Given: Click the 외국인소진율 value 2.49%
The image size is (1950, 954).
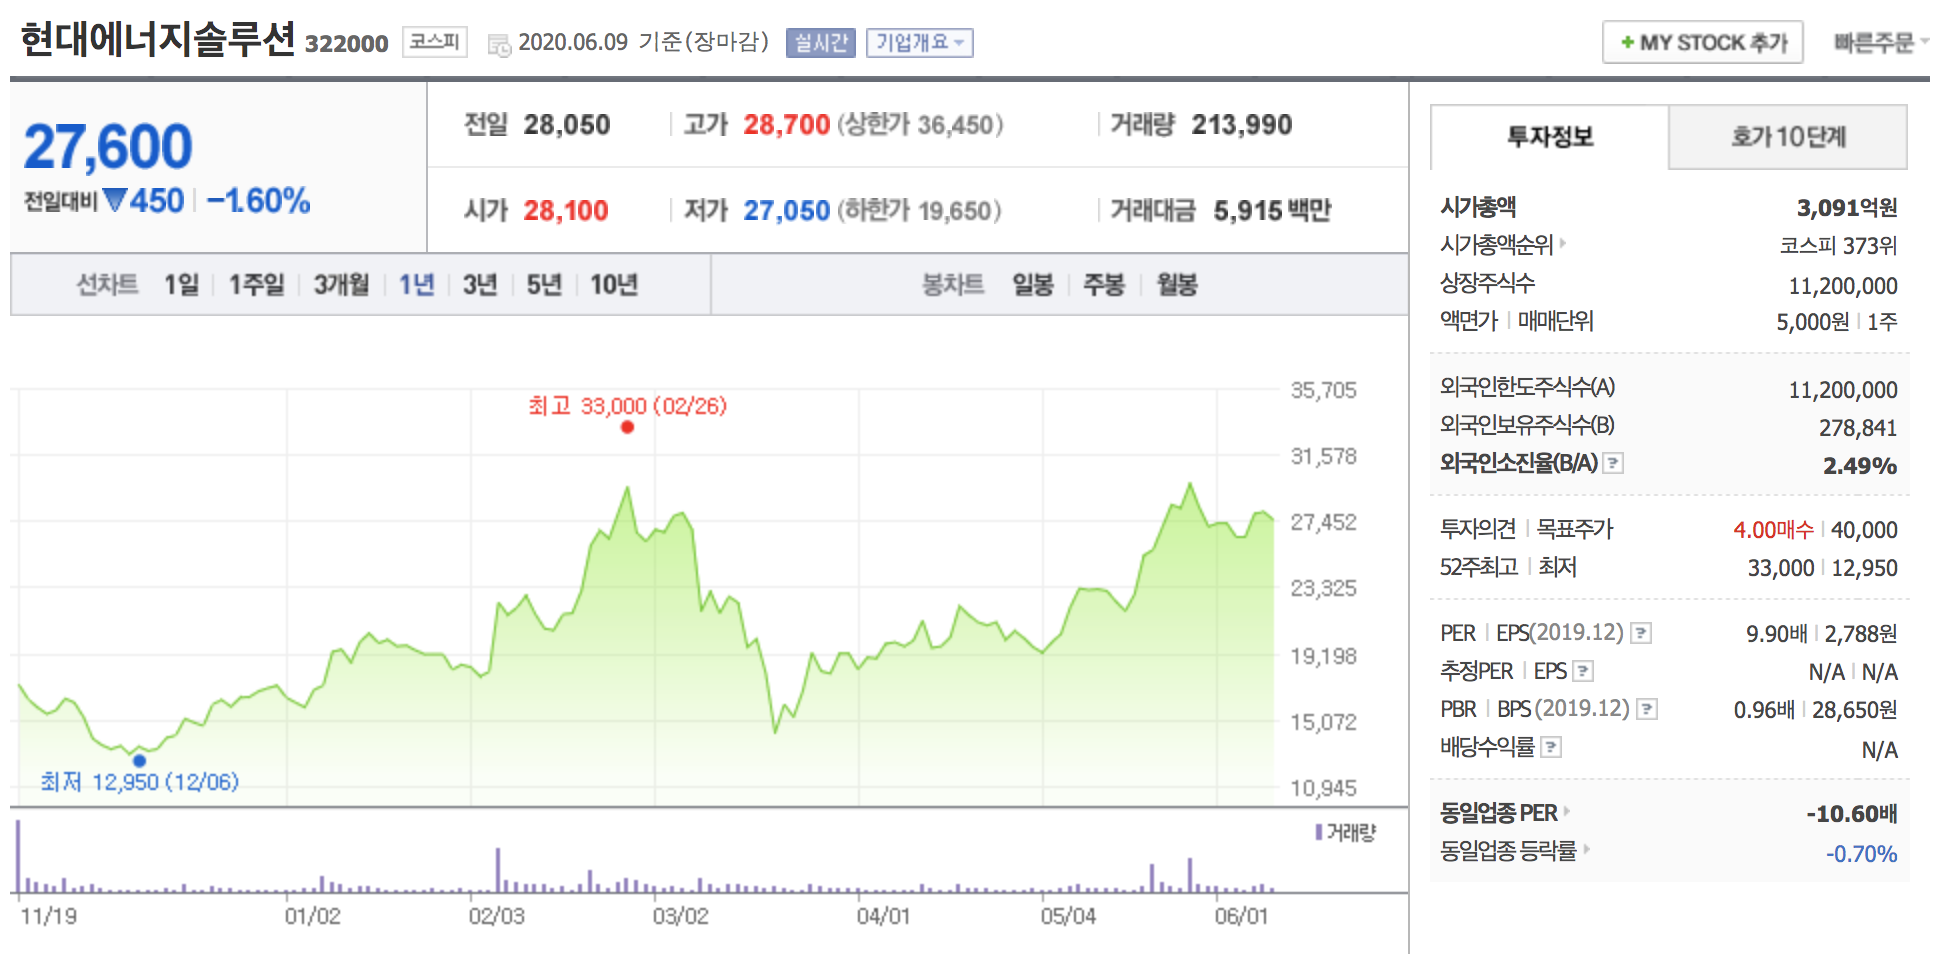Looking at the screenshot, I should 1860,465.
